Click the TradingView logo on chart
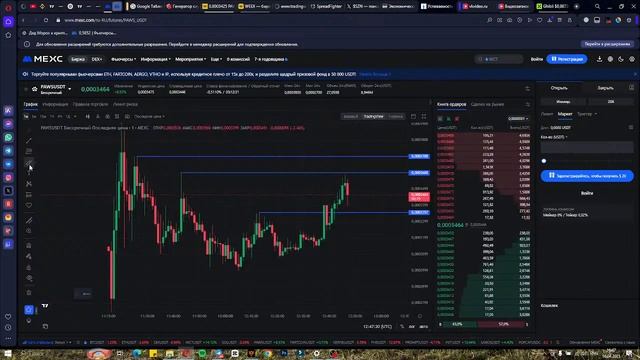 (45, 305)
